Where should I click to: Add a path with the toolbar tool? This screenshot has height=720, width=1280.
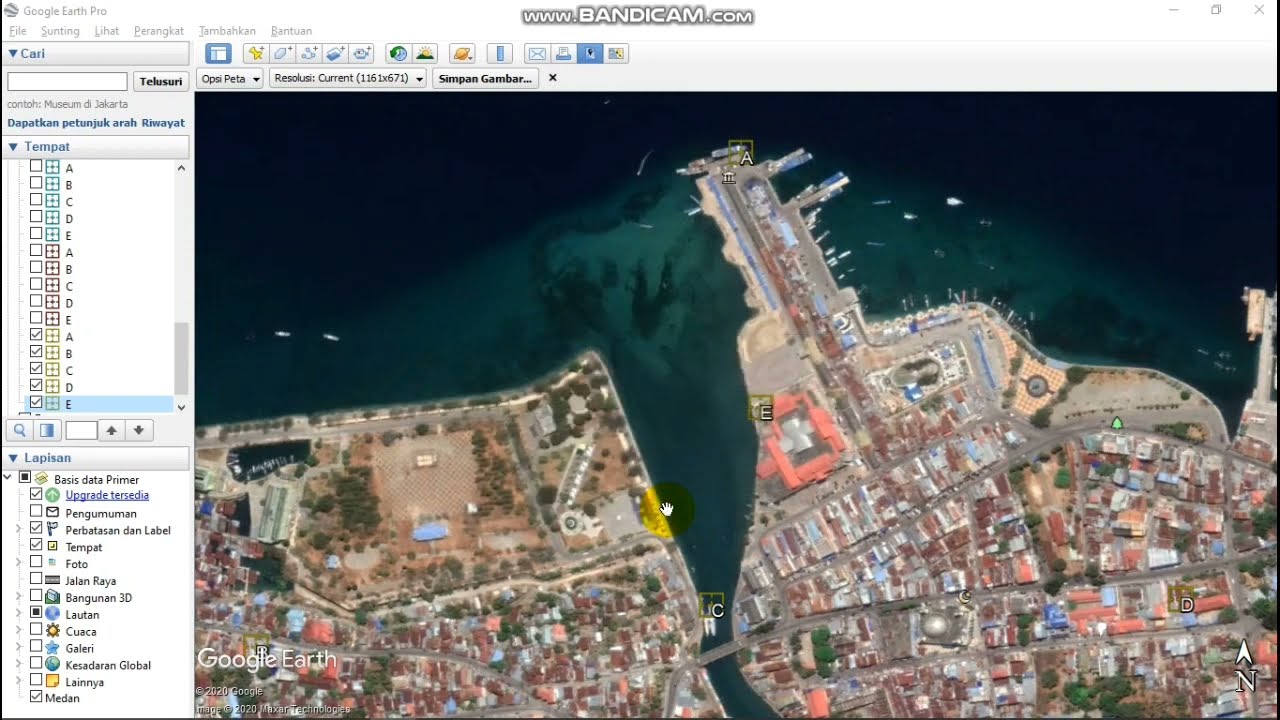(x=309, y=54)
